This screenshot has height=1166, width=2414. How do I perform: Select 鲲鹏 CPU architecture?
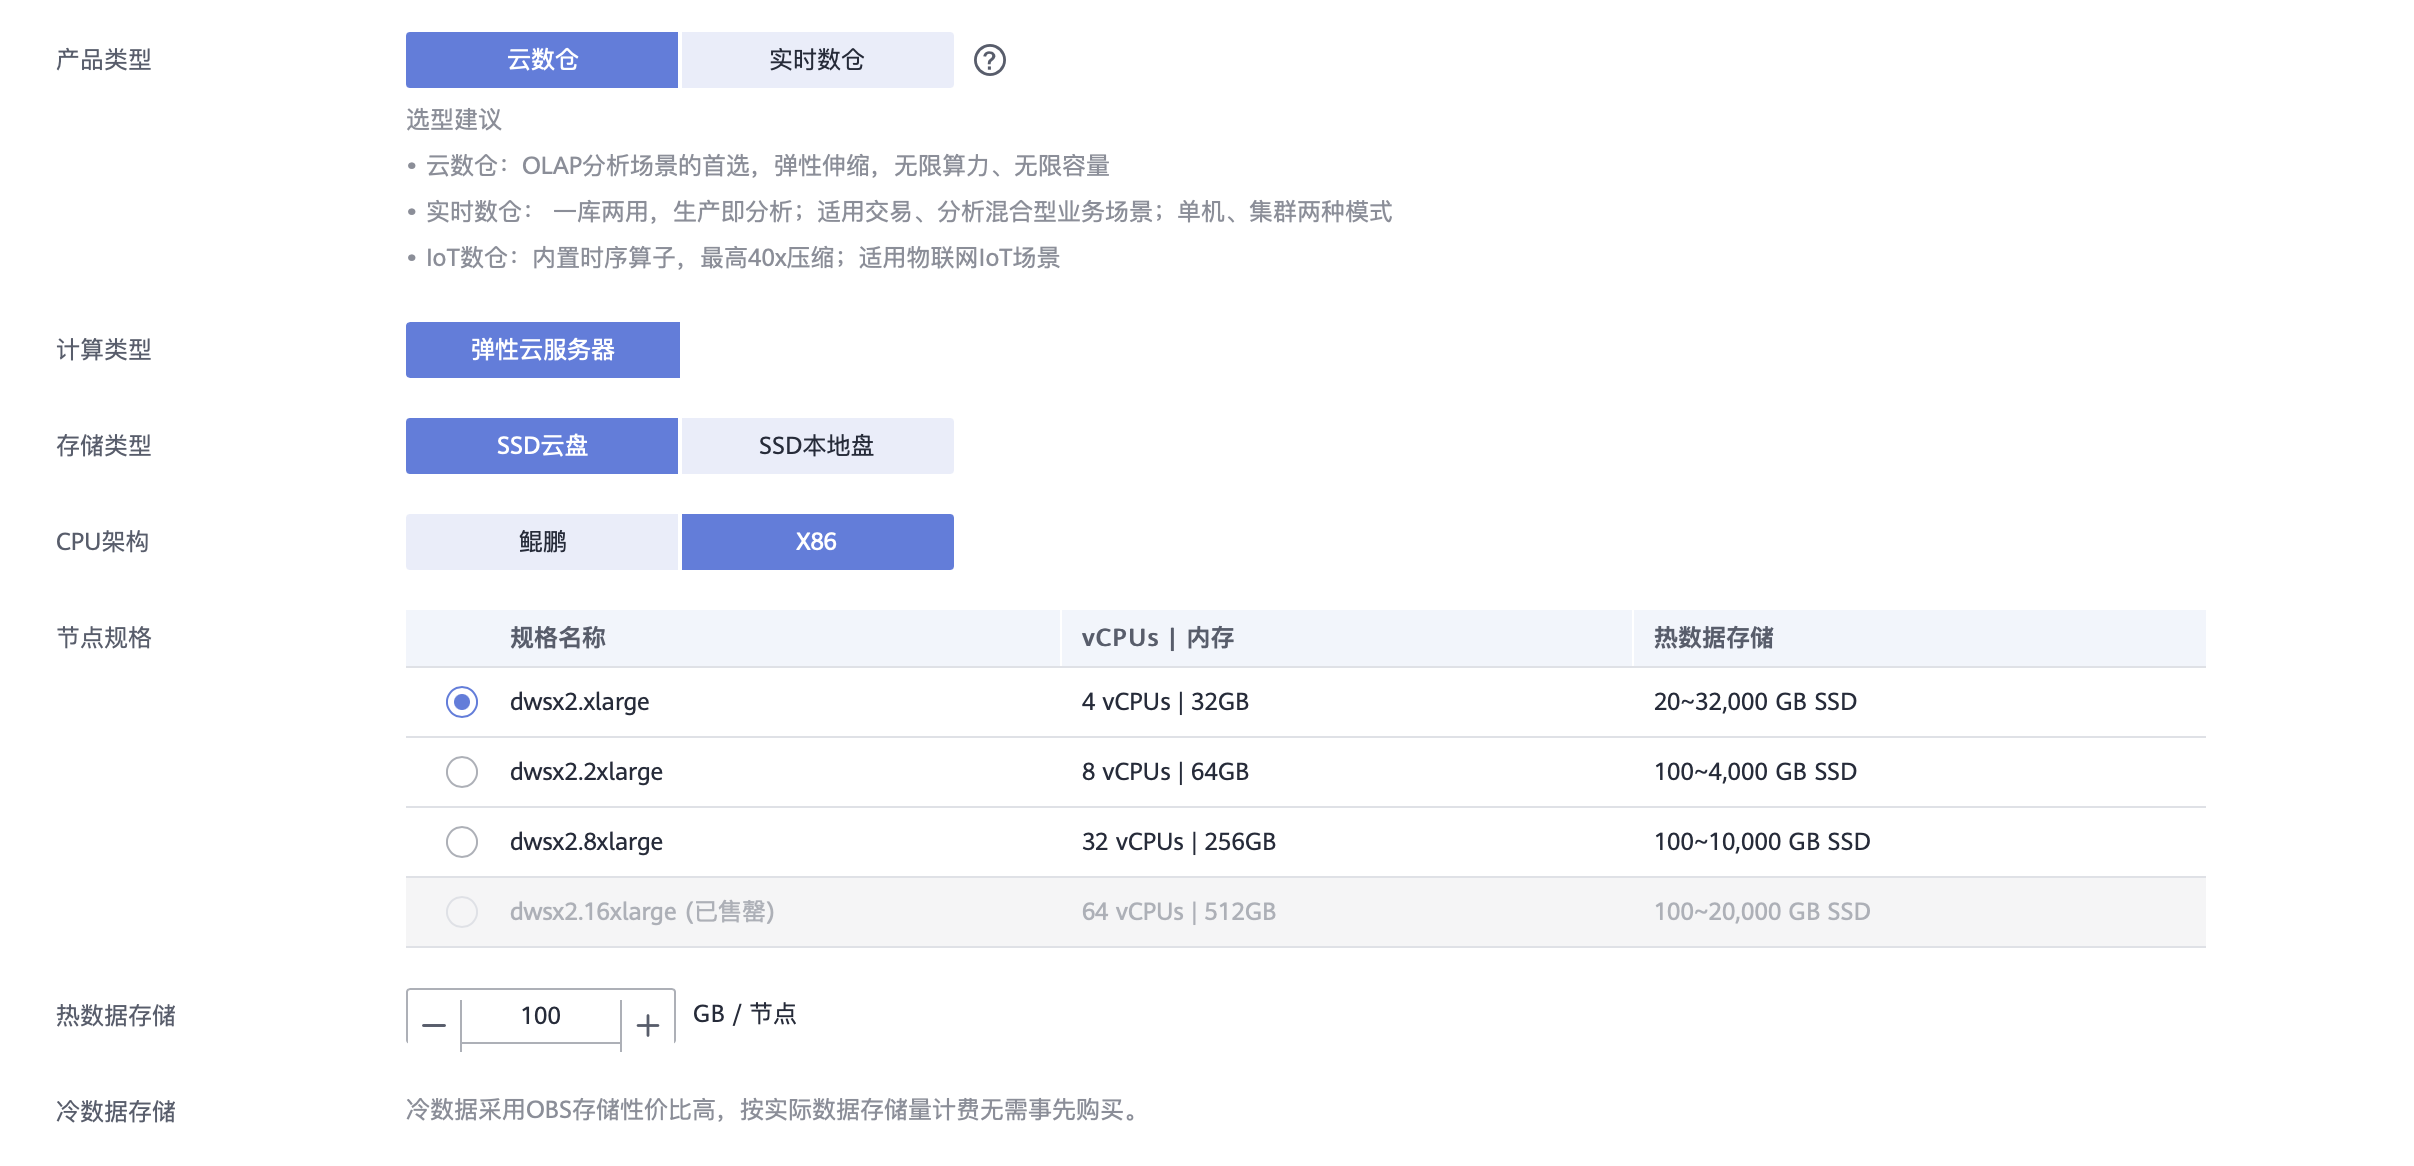pyautogui.click(x=541, y=542)
